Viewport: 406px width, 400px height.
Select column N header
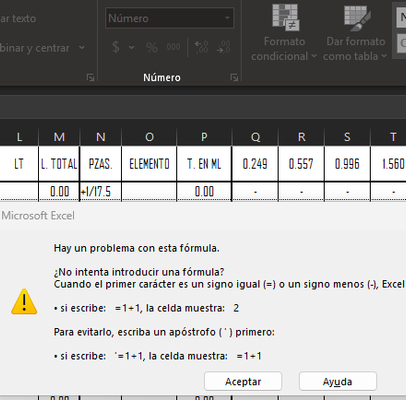[x=101, y=137]
